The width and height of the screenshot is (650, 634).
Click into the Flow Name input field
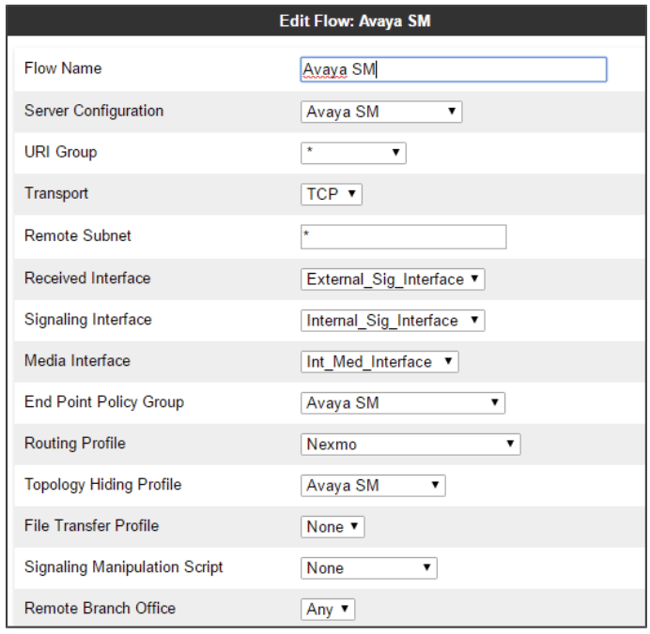pos(454,69)
